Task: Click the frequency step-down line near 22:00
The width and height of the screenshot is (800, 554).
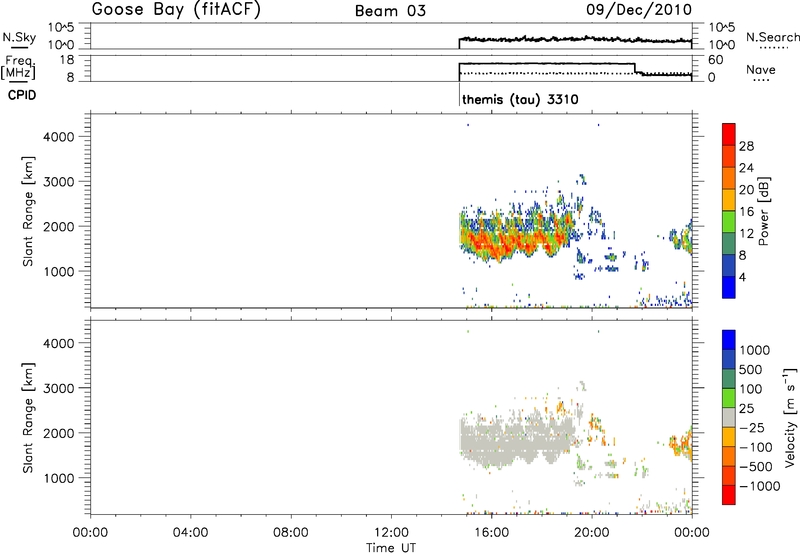Action: point(636,69)
